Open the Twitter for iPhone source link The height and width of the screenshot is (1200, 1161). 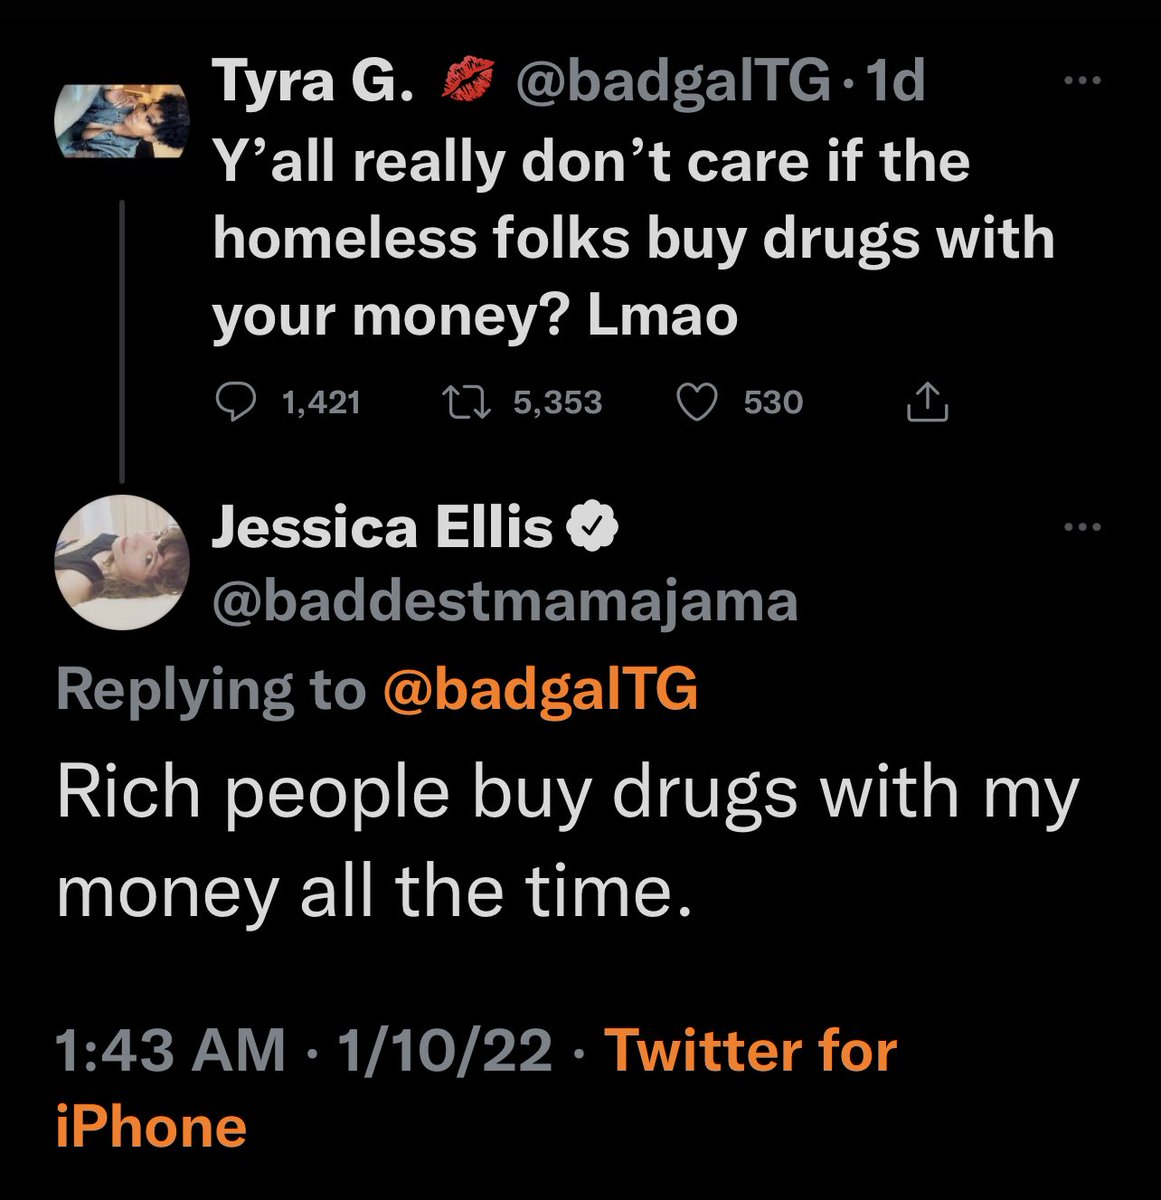[752, 1052]
